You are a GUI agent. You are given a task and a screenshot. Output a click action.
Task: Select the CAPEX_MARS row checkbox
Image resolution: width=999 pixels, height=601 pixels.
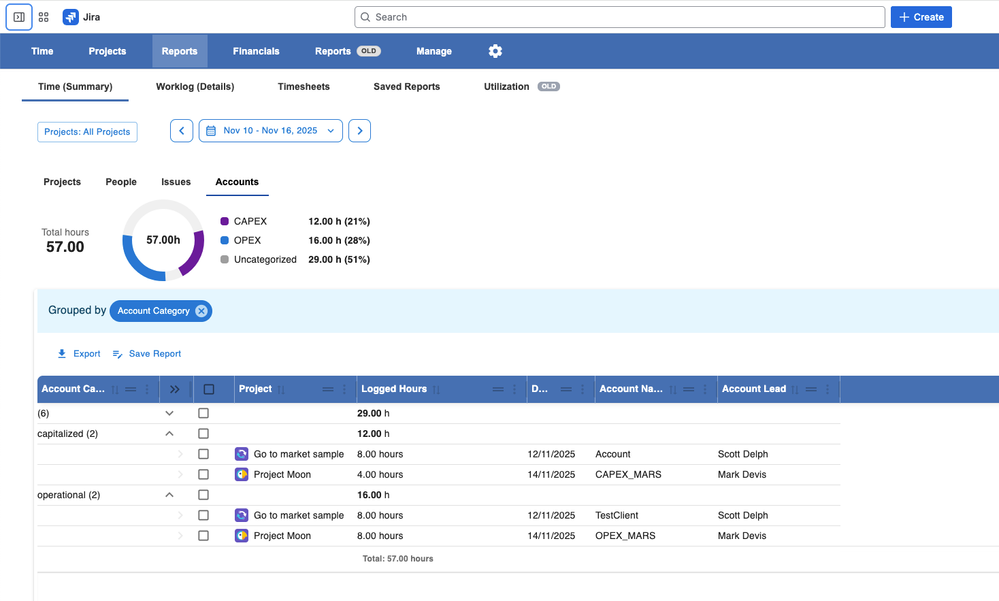[x=204, y=475]
